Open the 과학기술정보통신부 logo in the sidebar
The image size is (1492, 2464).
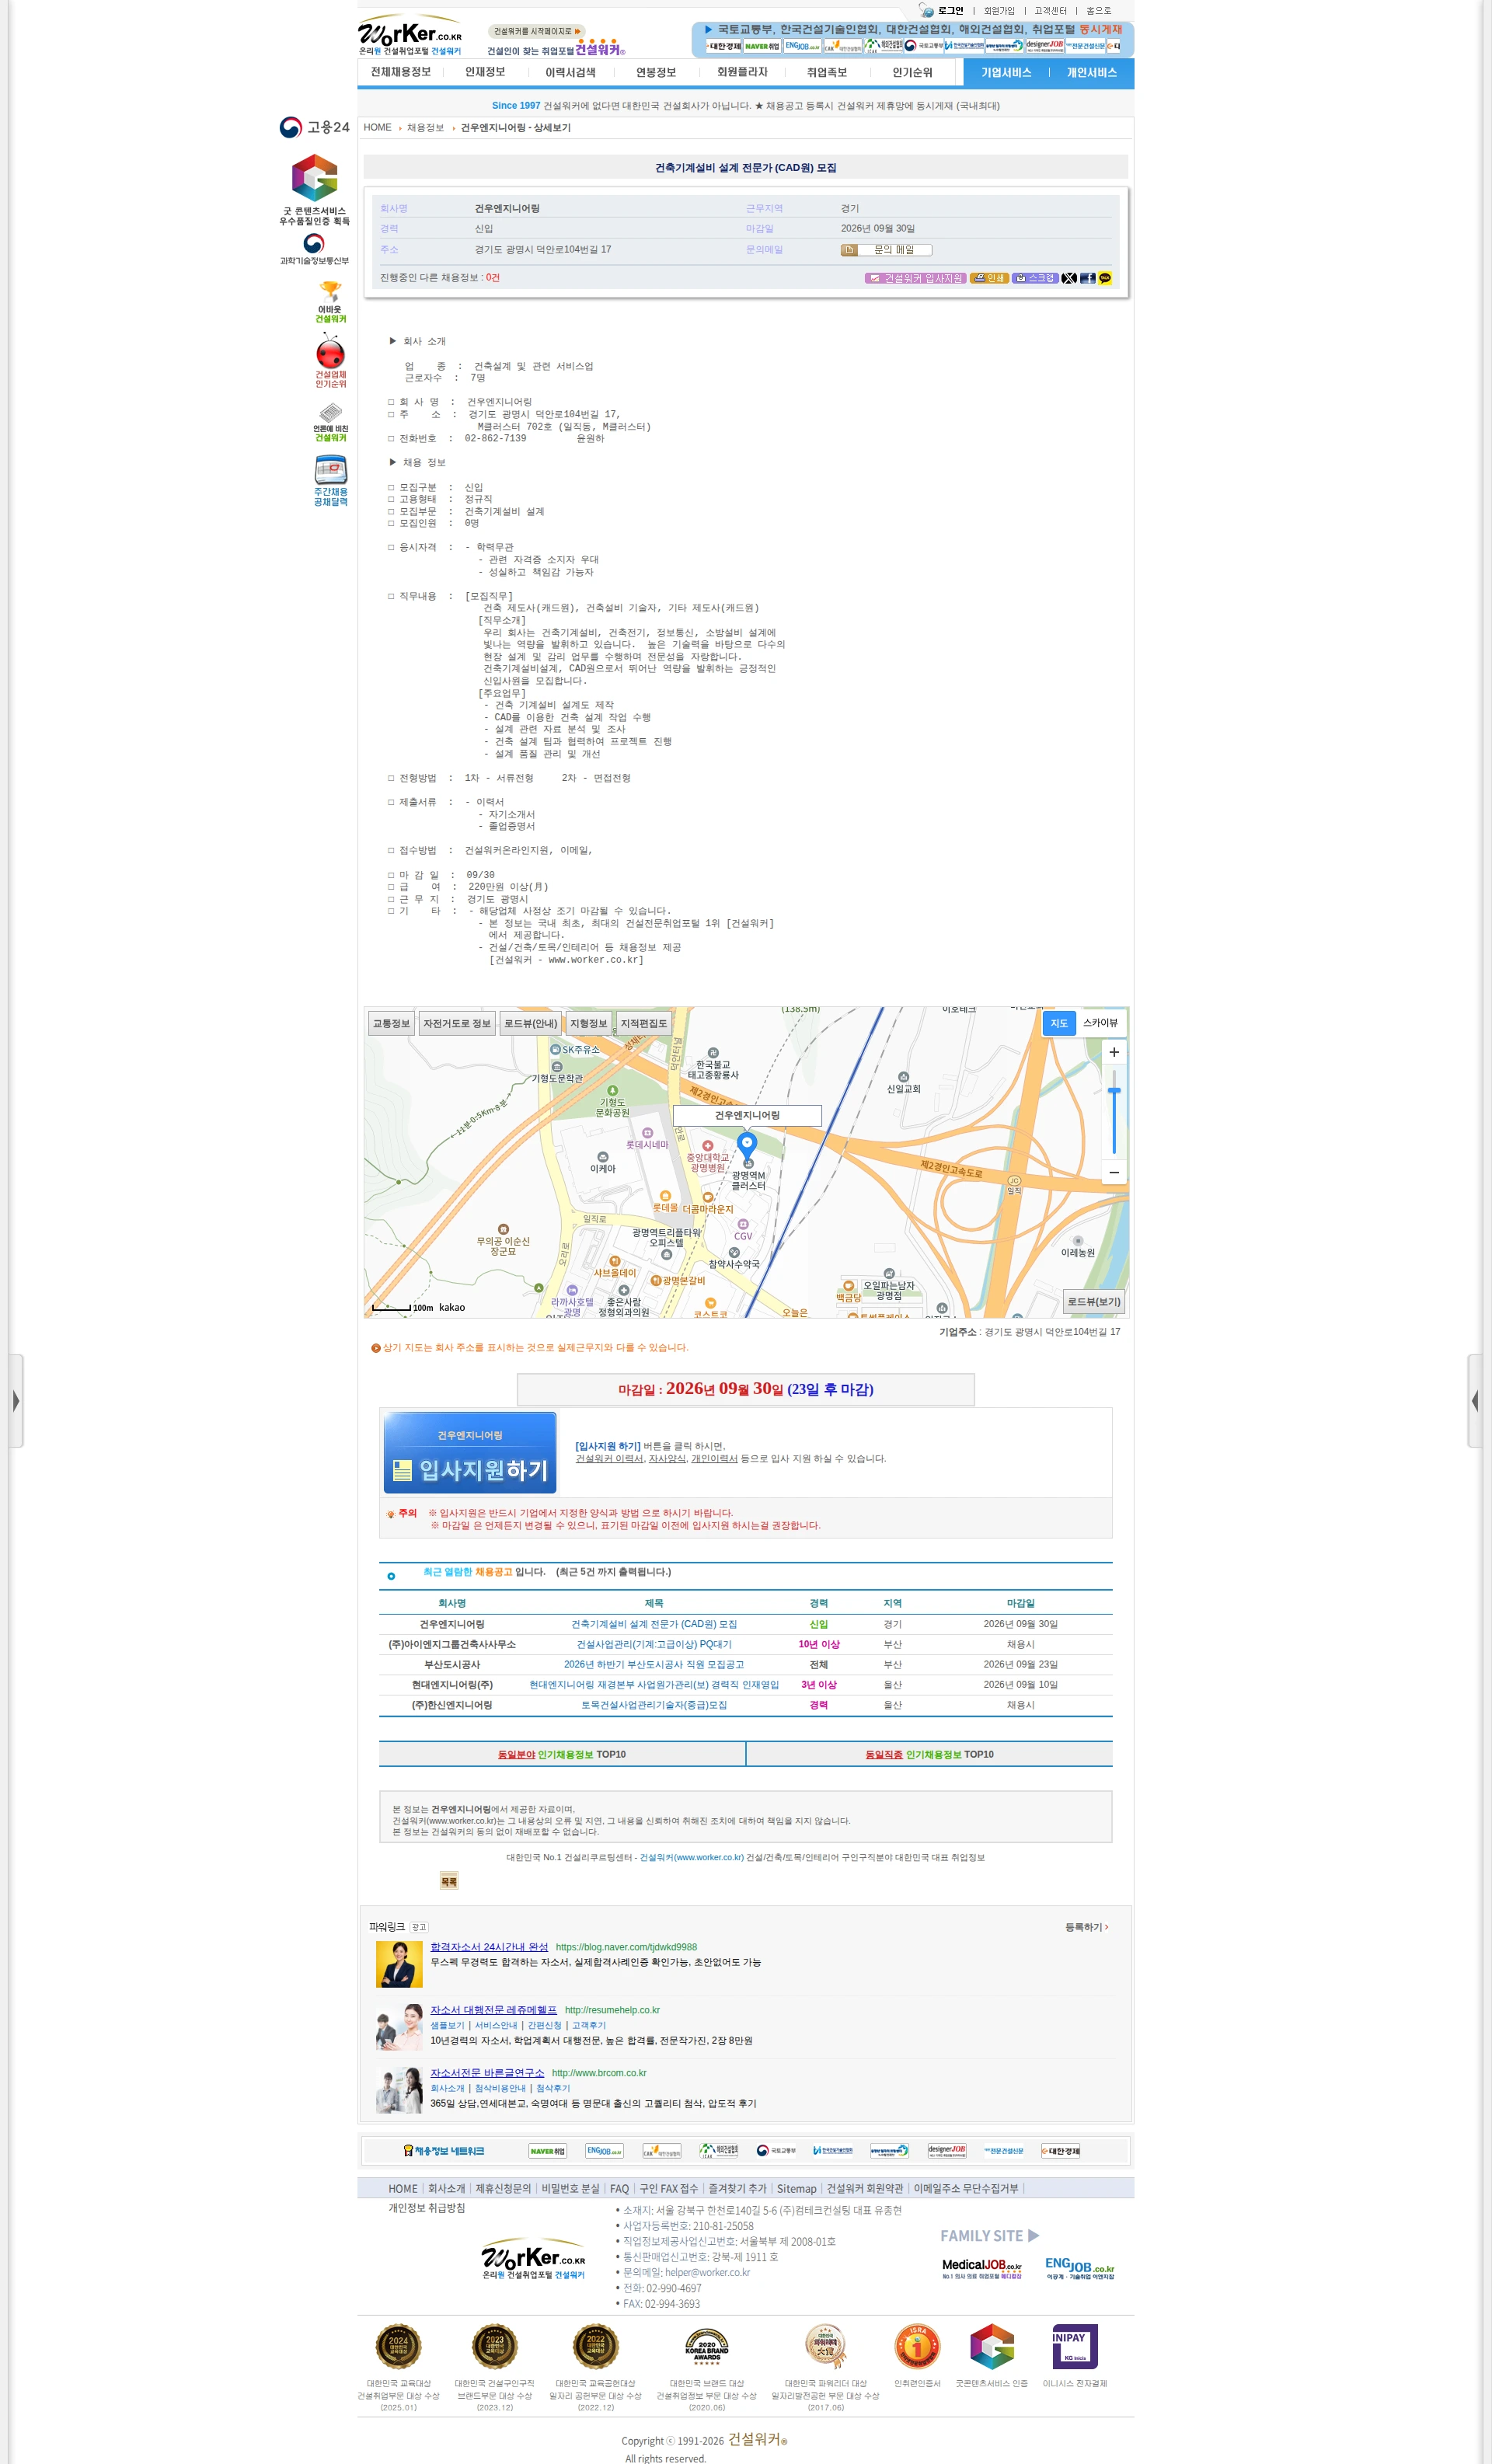[x=314, y=249]
